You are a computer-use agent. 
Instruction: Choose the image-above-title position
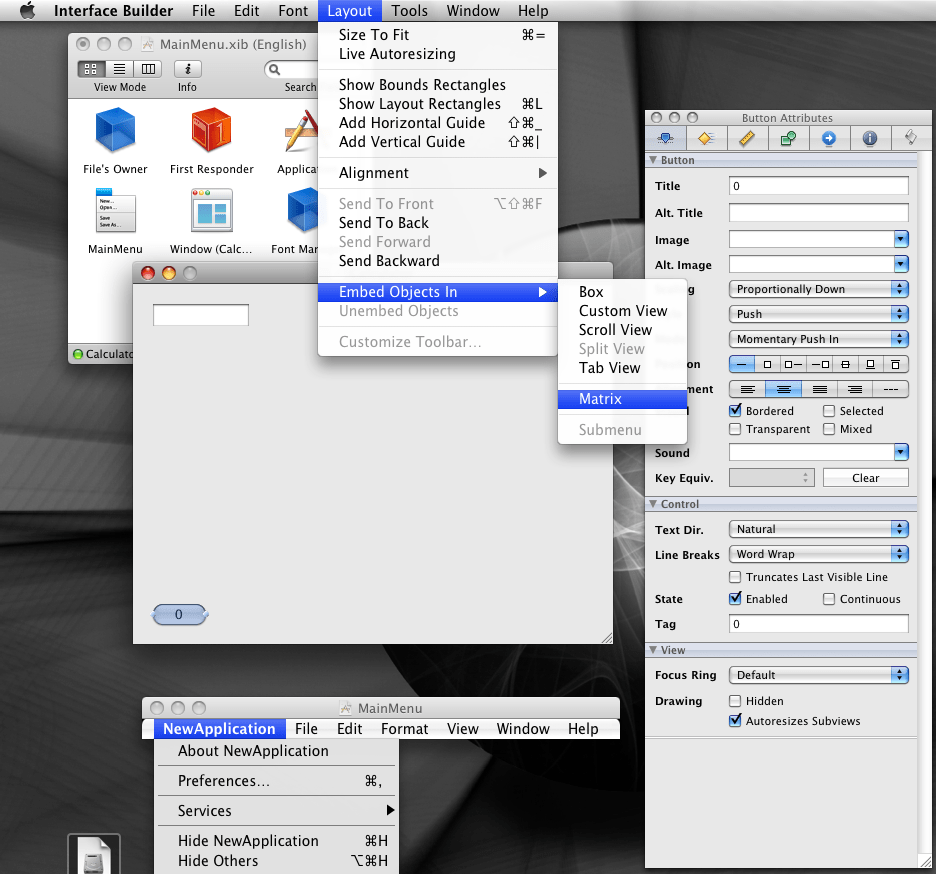pos(895,364)
